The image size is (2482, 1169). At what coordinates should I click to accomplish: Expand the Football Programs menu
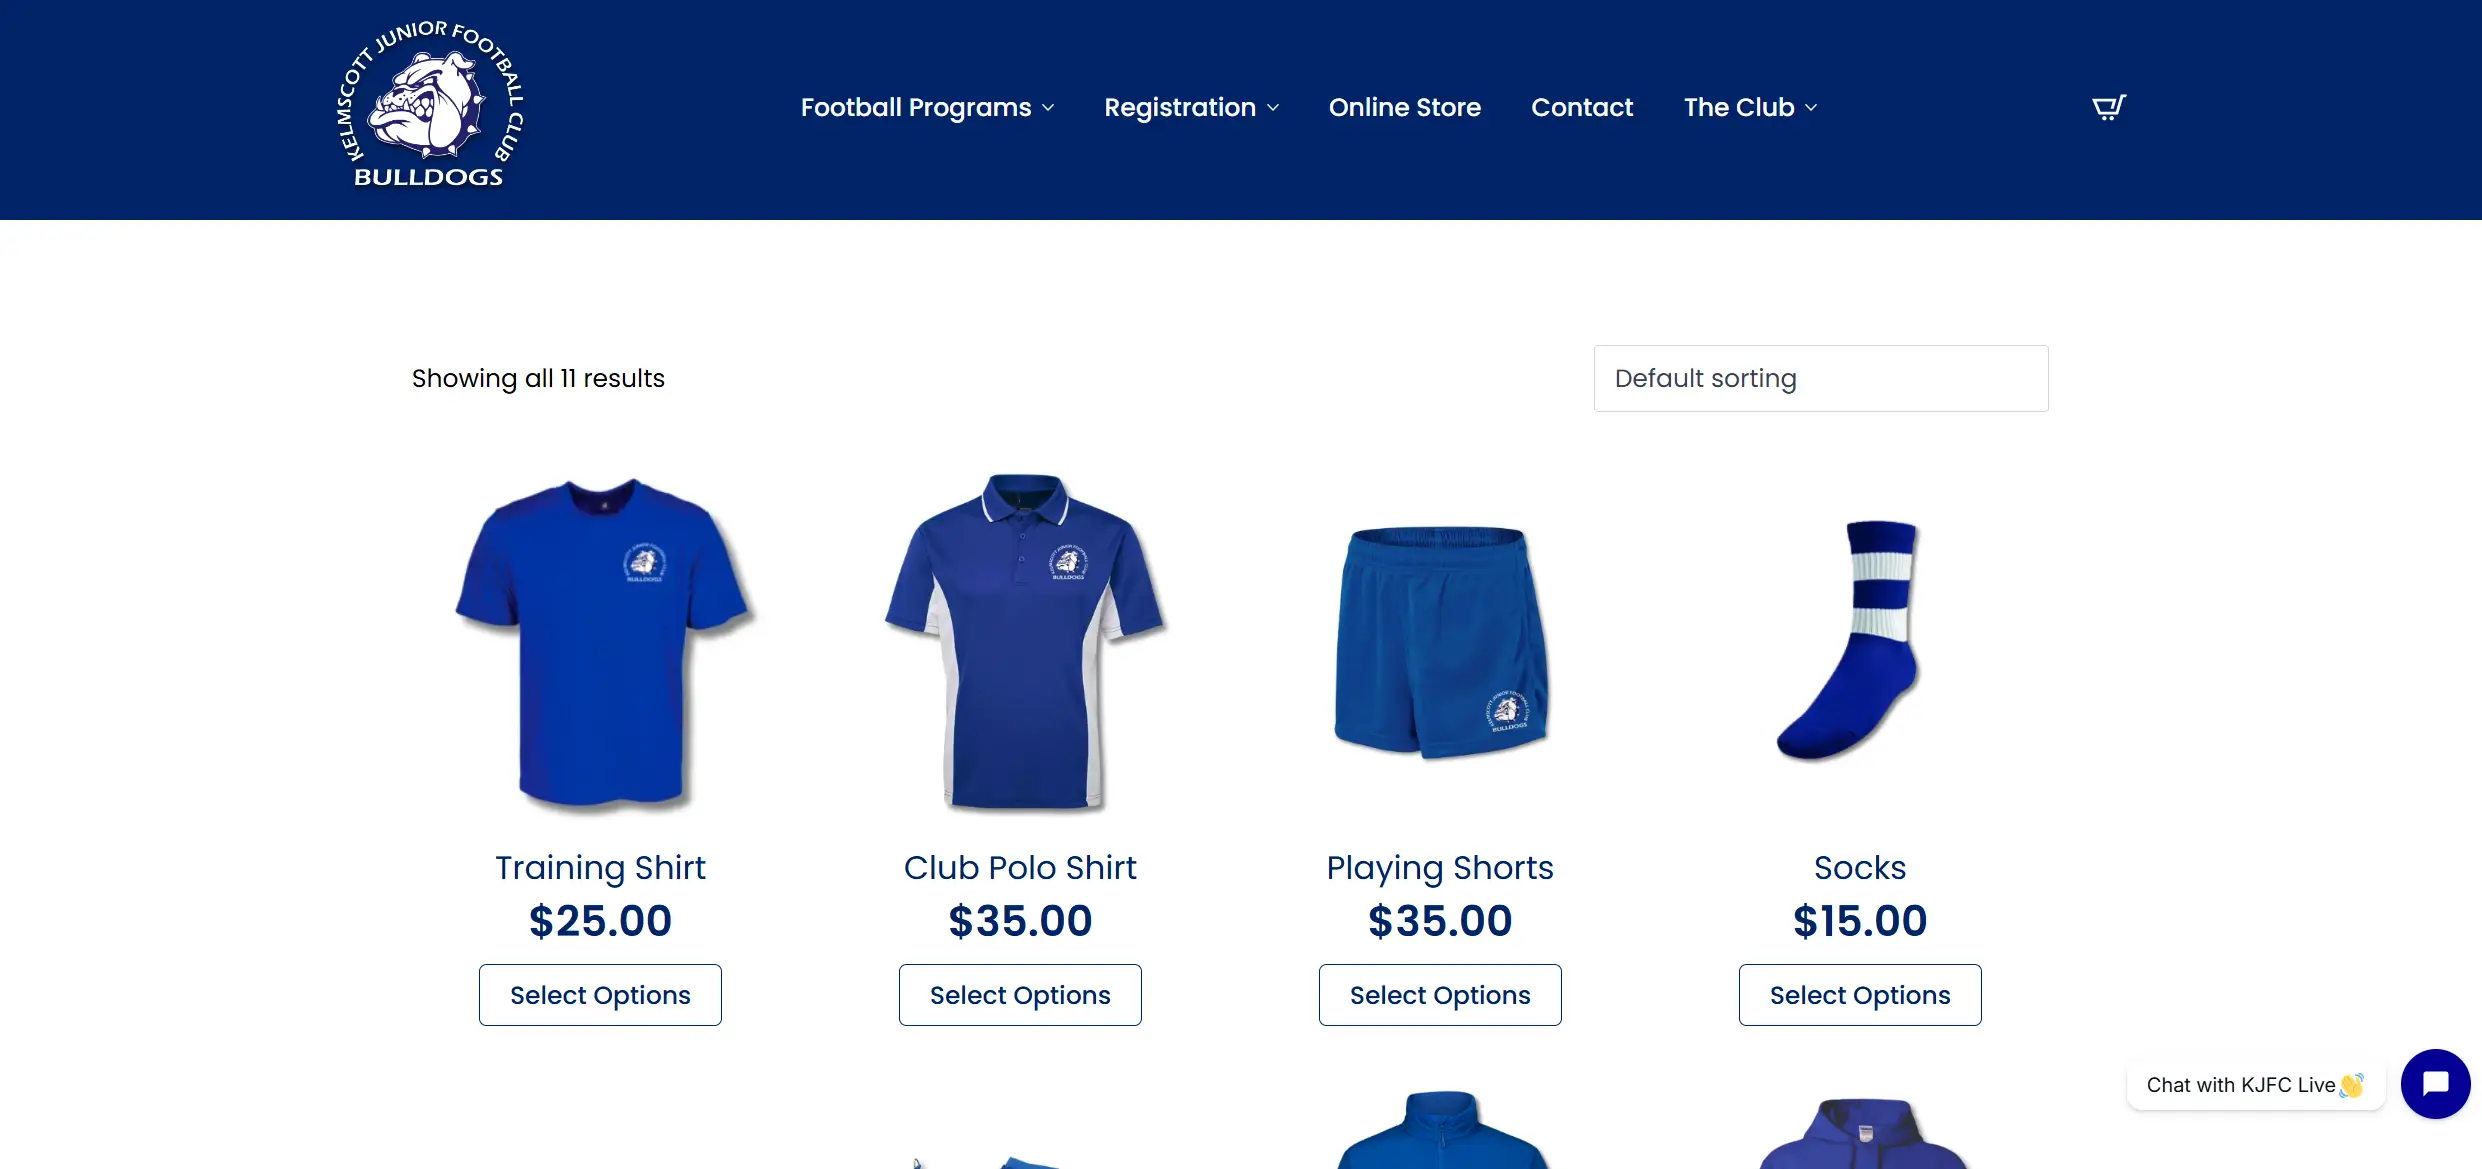[927, 107]
